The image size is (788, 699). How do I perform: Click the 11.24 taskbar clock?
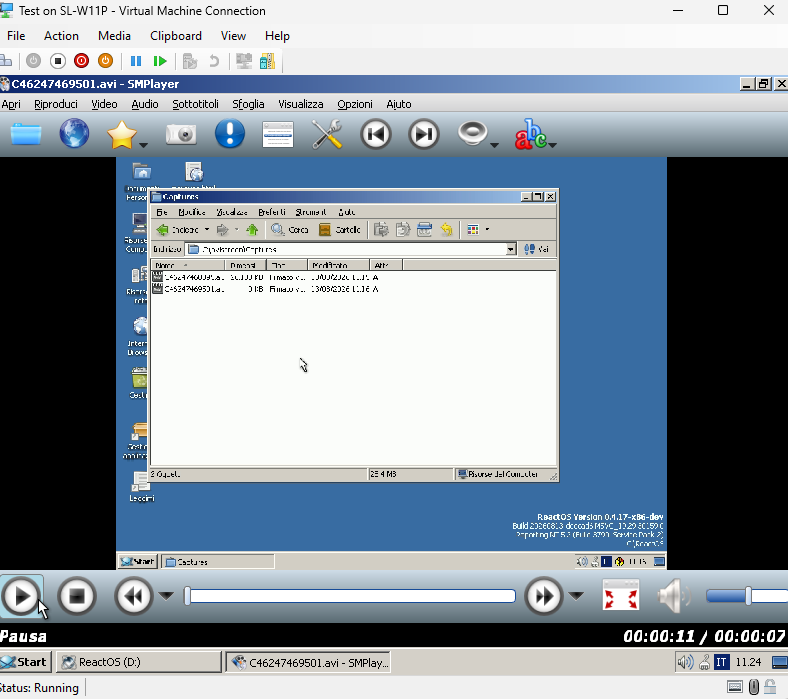(x=748, y=662)
